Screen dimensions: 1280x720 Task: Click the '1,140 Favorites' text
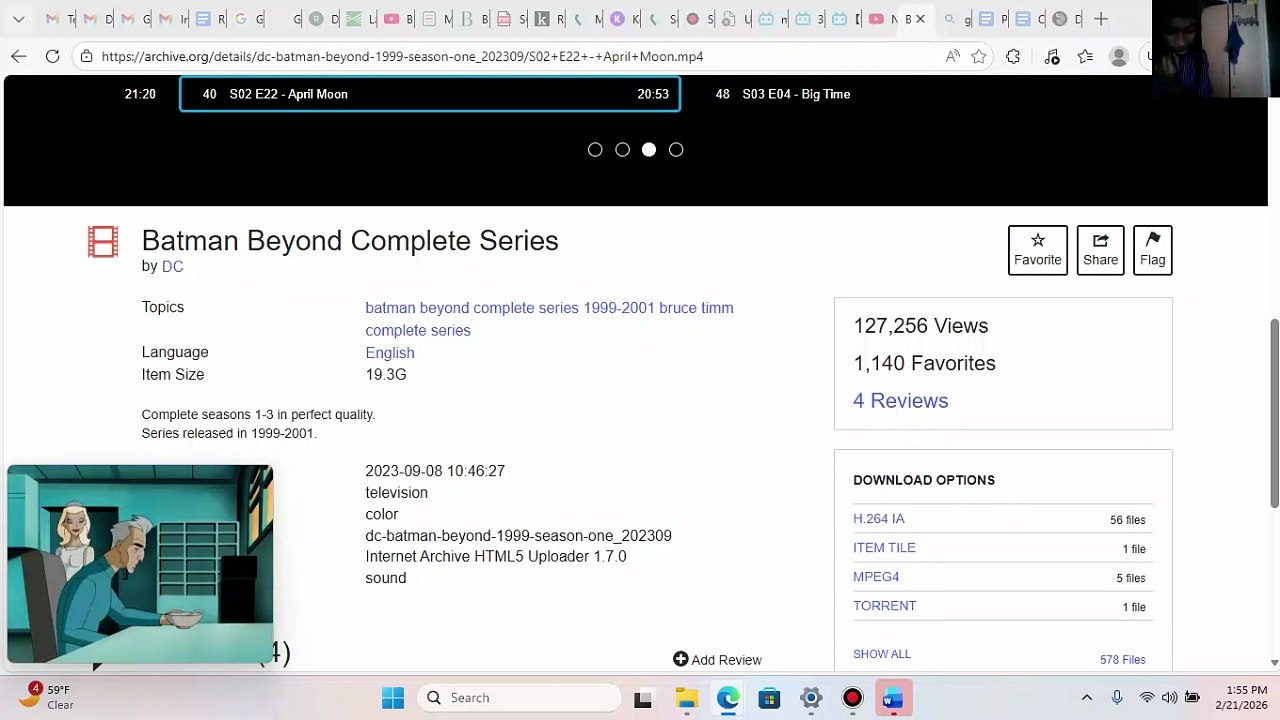click(x=924, y=363)
